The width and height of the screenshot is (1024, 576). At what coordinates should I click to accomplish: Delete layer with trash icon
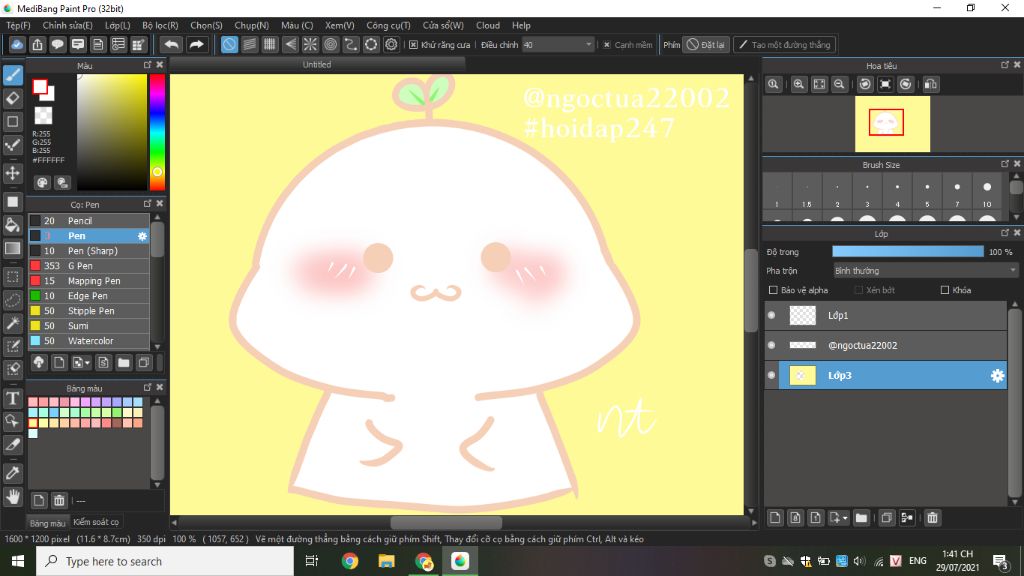[x=932, y=518]
